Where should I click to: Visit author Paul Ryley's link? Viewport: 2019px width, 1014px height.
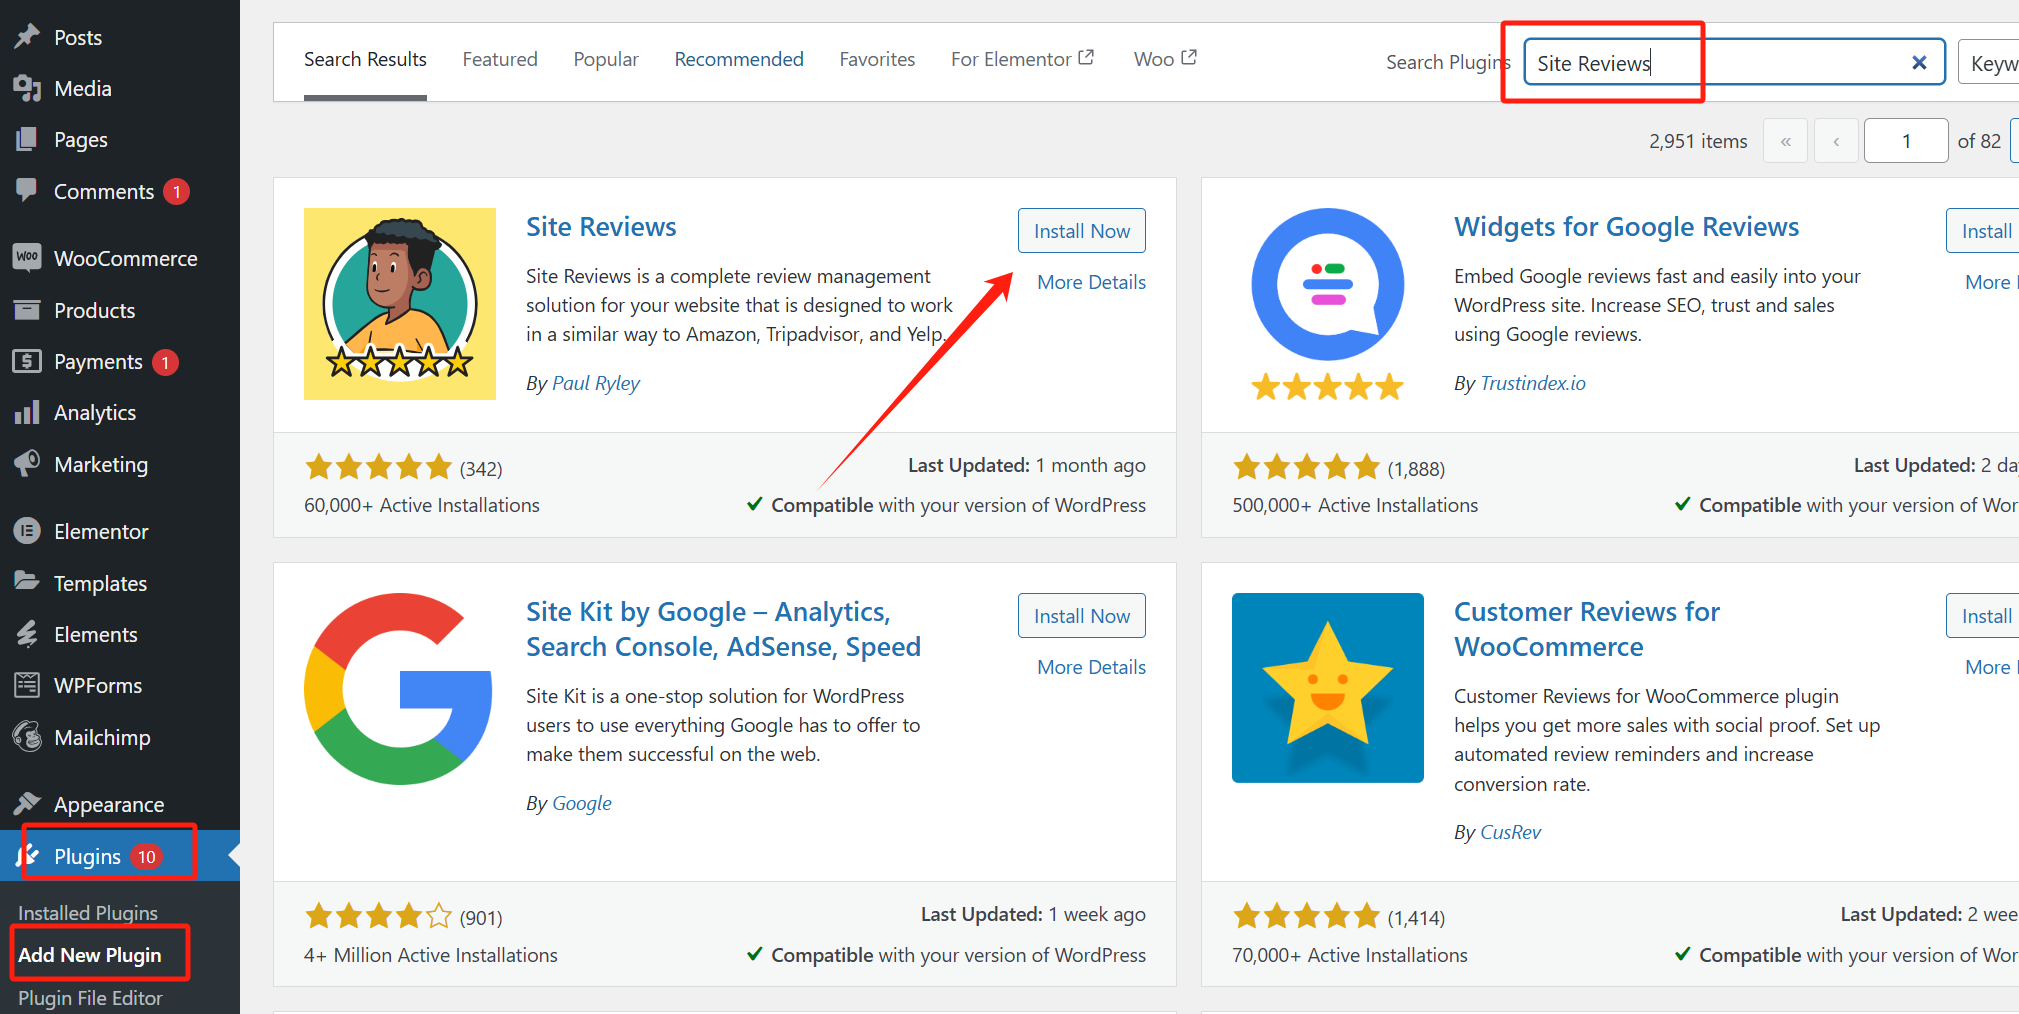(x=596, y=383)
